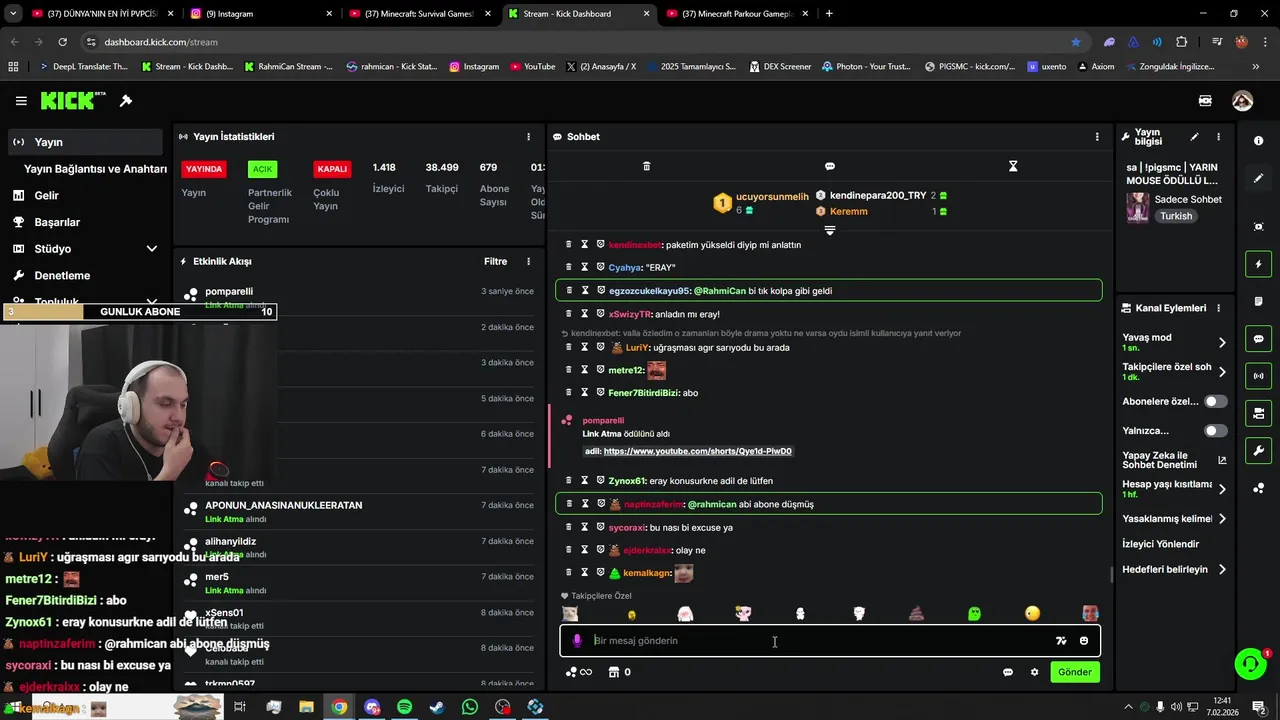Open Takipçilere özel sohbet settings arrow
Screen dimensions: 1280x720
pyautogui.click(x=1222, y=372)
